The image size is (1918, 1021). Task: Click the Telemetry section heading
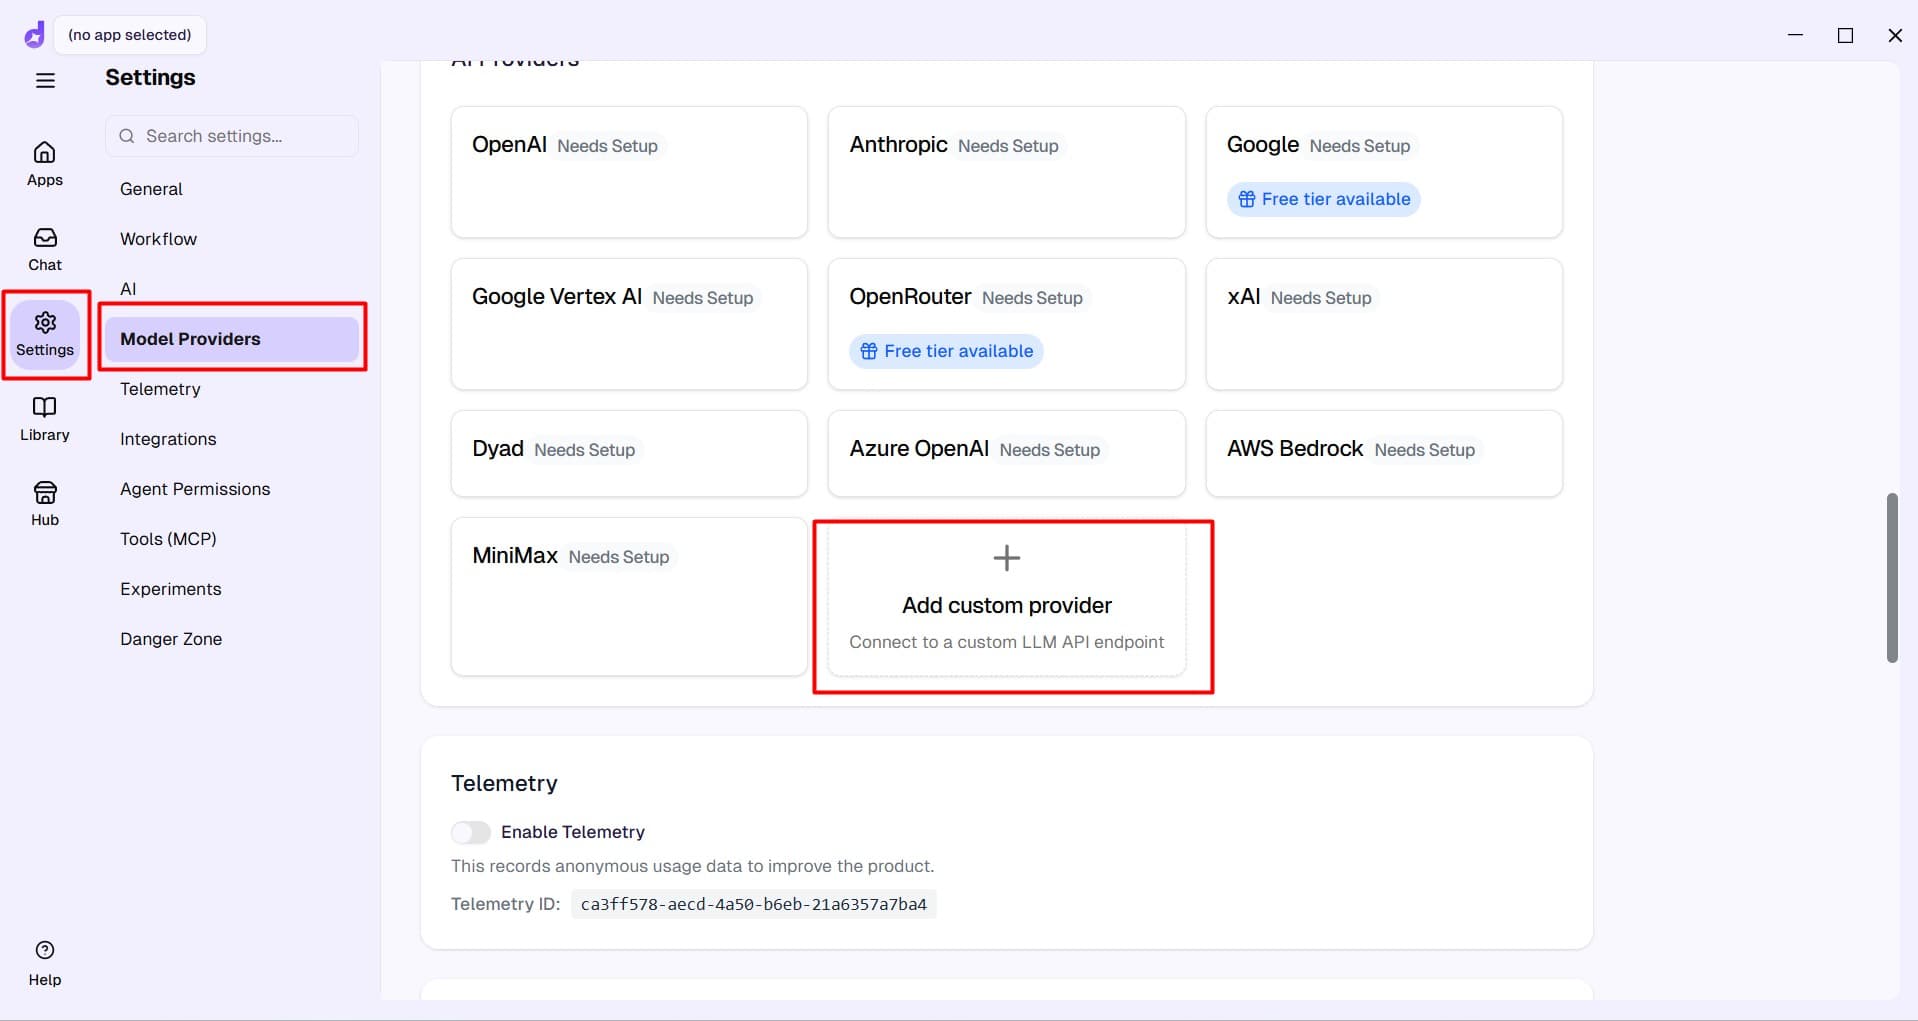[504, 783]
